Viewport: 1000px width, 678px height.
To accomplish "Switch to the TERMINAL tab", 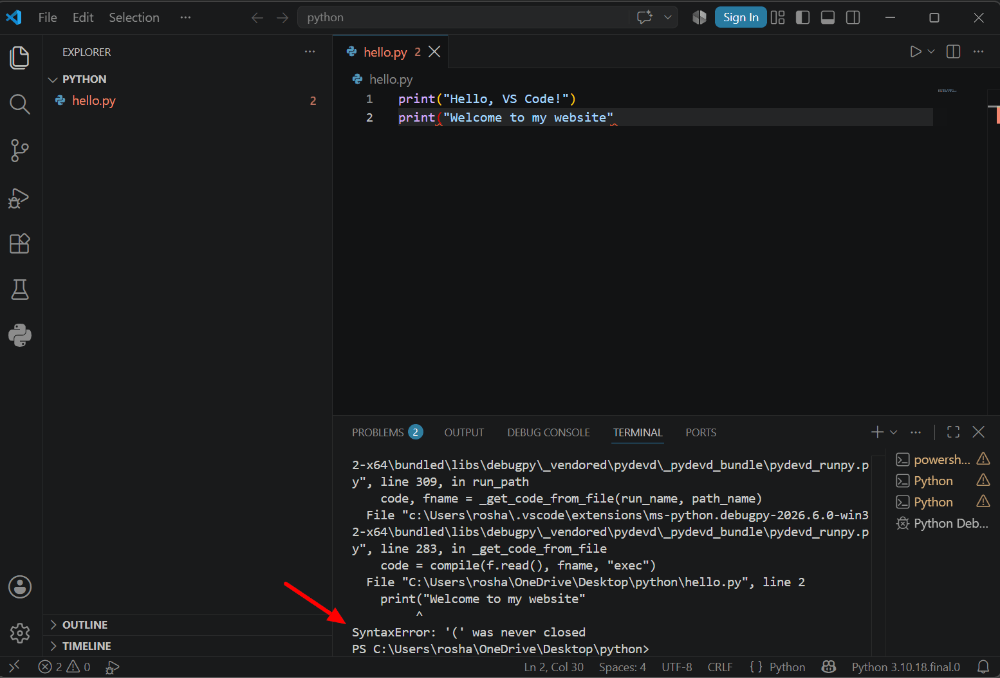I will tap(637, 432).
